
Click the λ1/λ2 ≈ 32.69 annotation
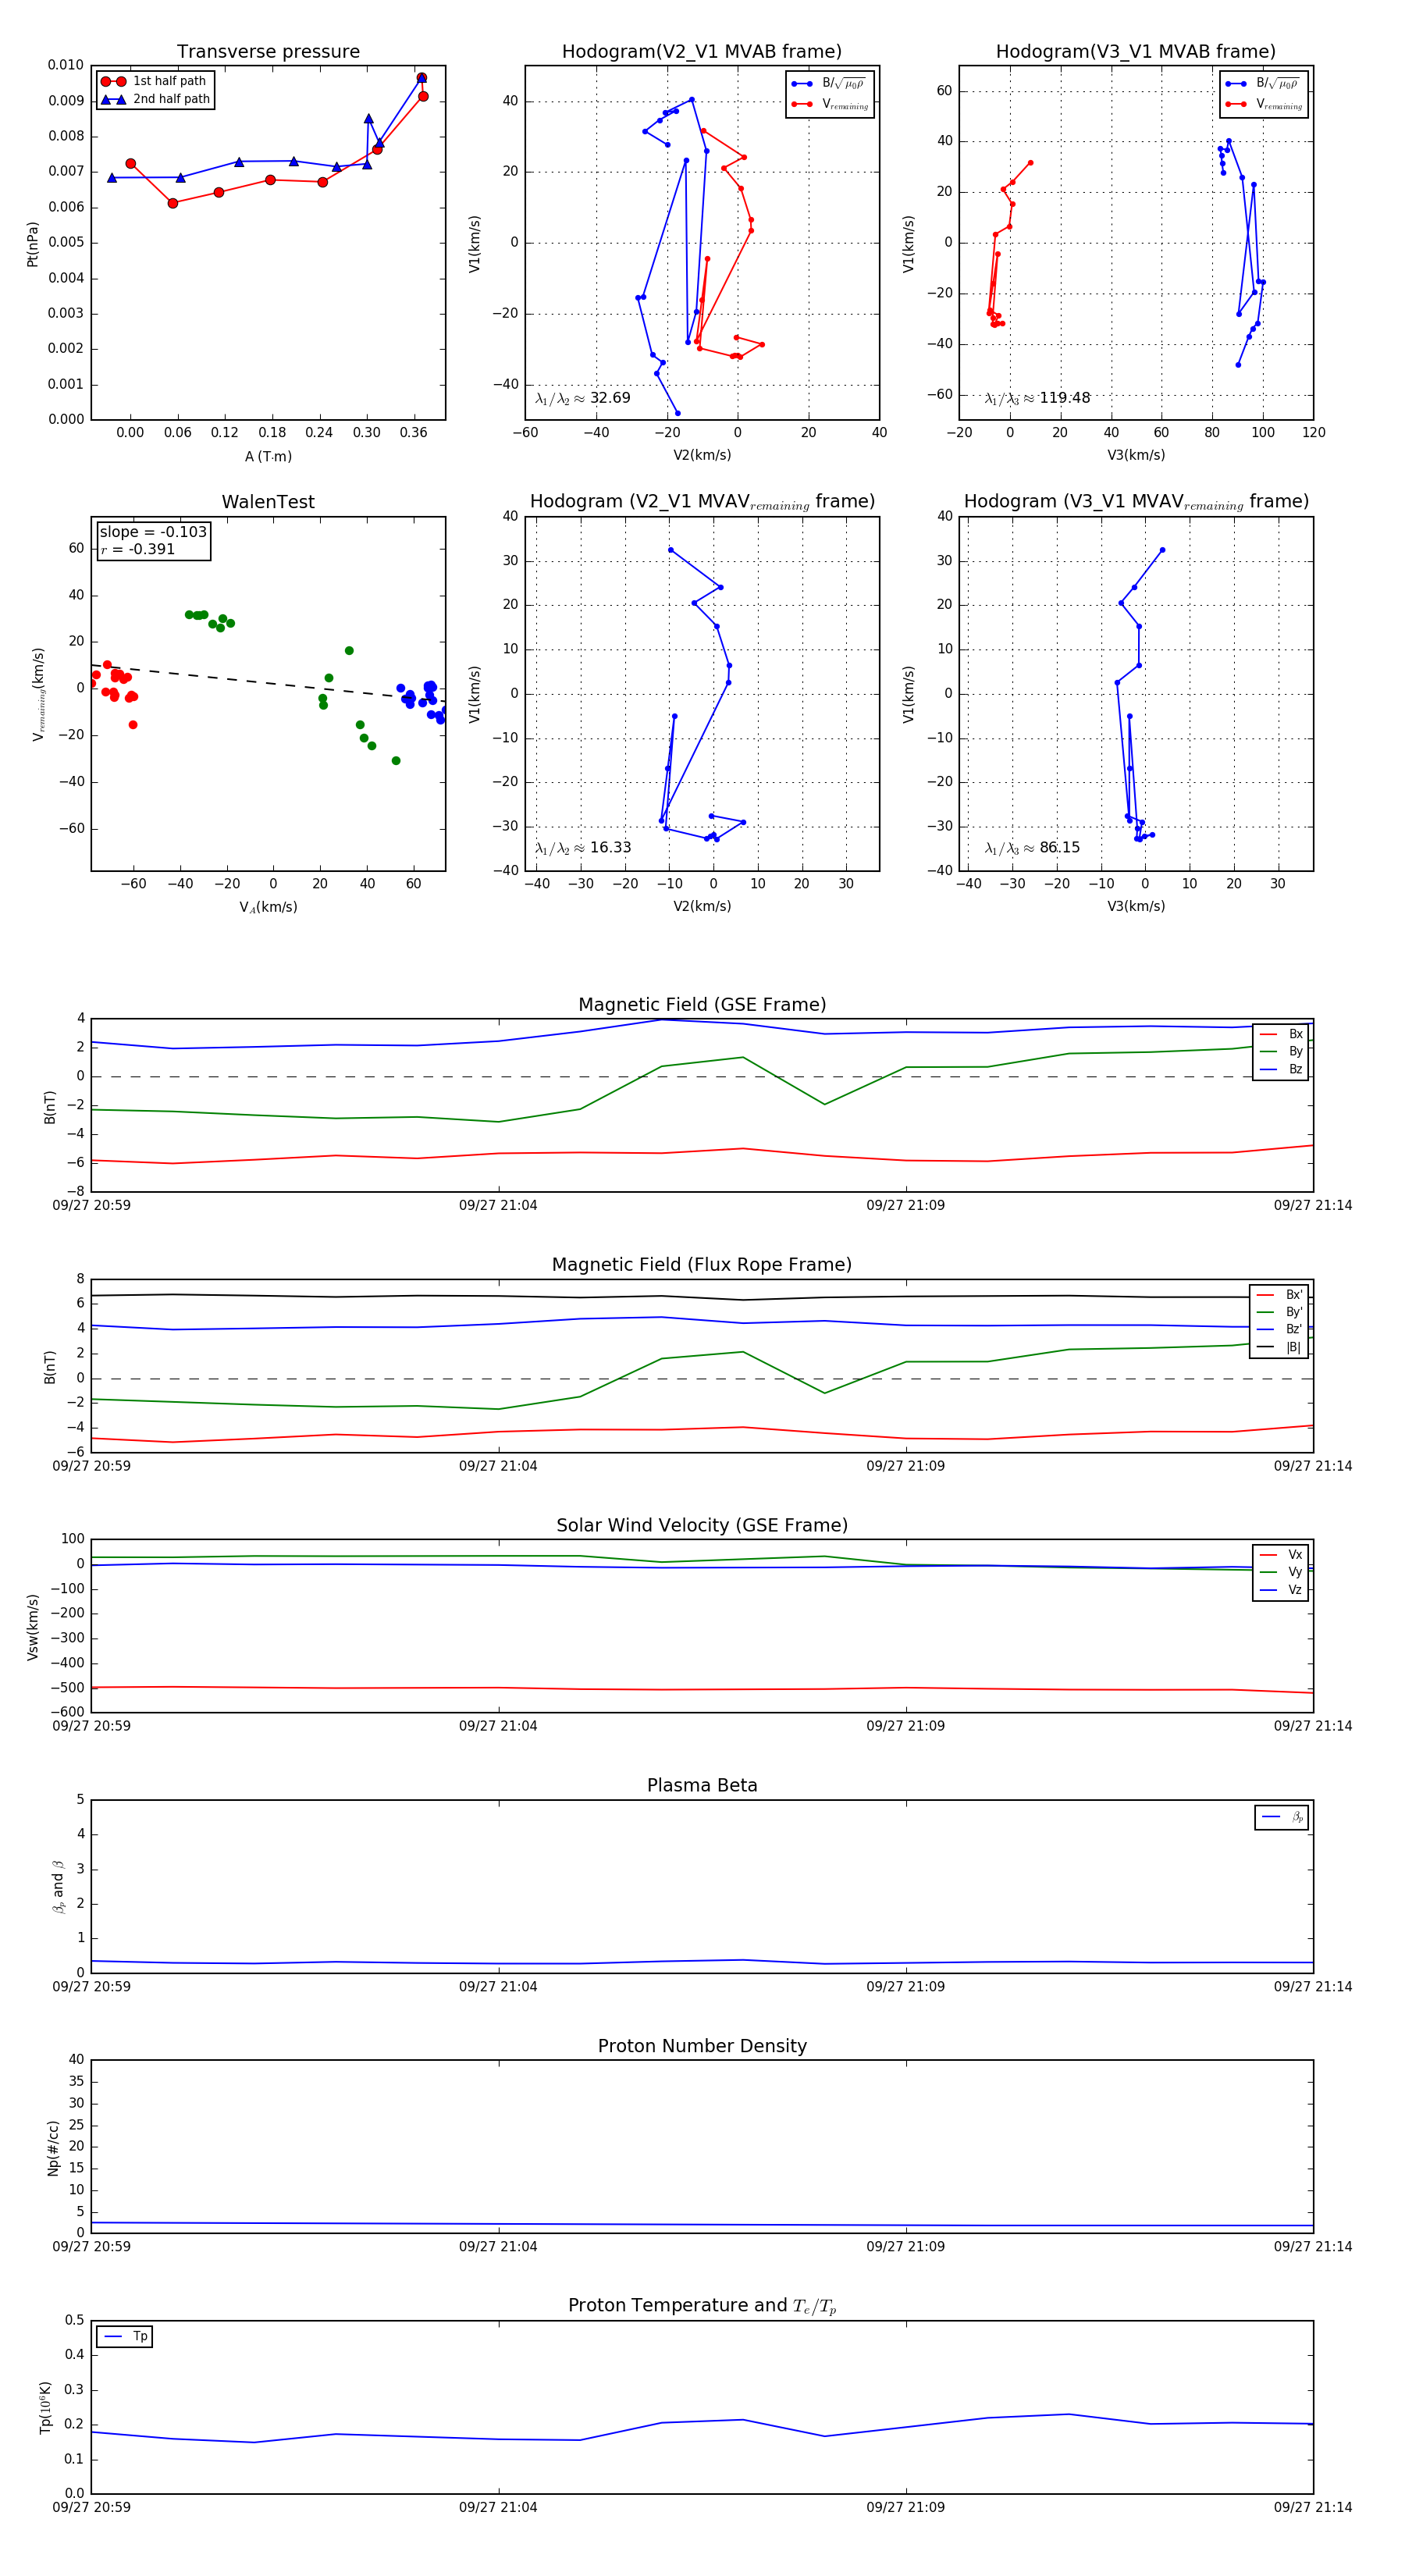[x=583, y=398]
